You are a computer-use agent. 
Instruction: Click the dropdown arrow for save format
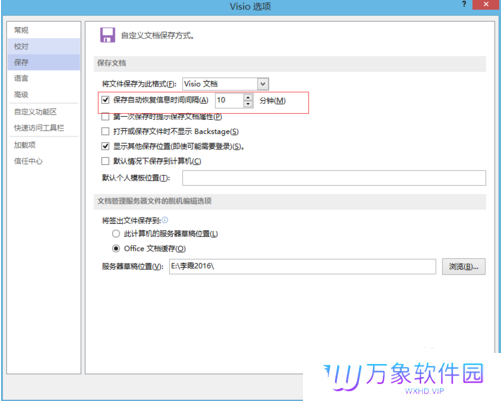tap(263, 84)
